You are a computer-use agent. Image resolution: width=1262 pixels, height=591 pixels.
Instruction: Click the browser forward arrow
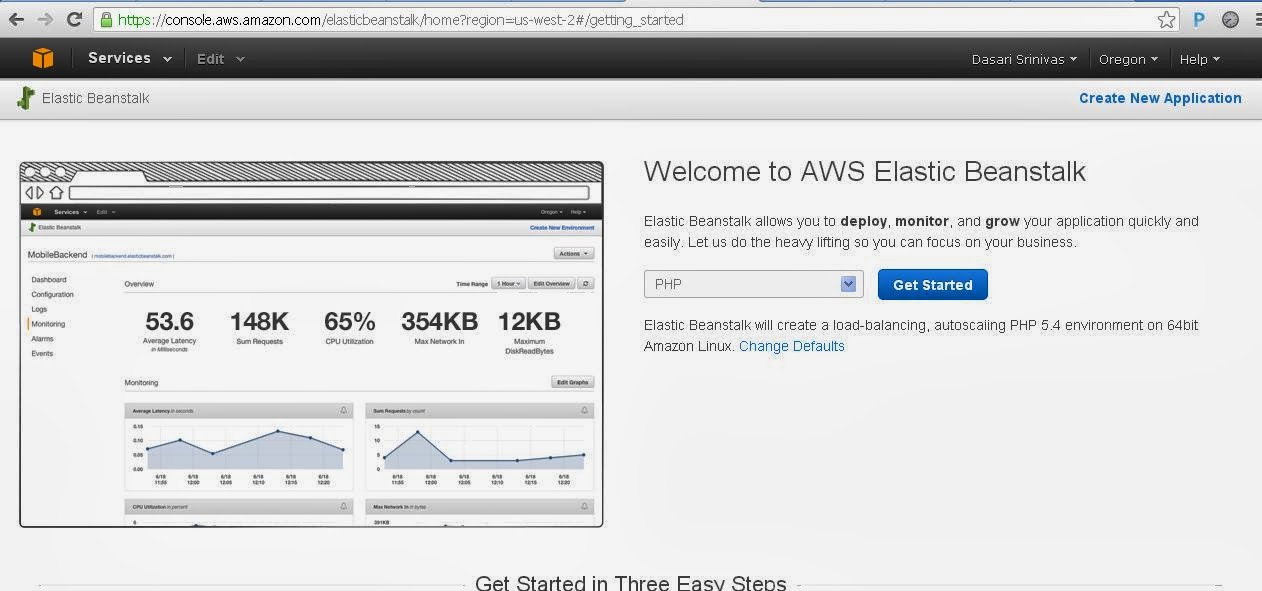coord(43,18)
